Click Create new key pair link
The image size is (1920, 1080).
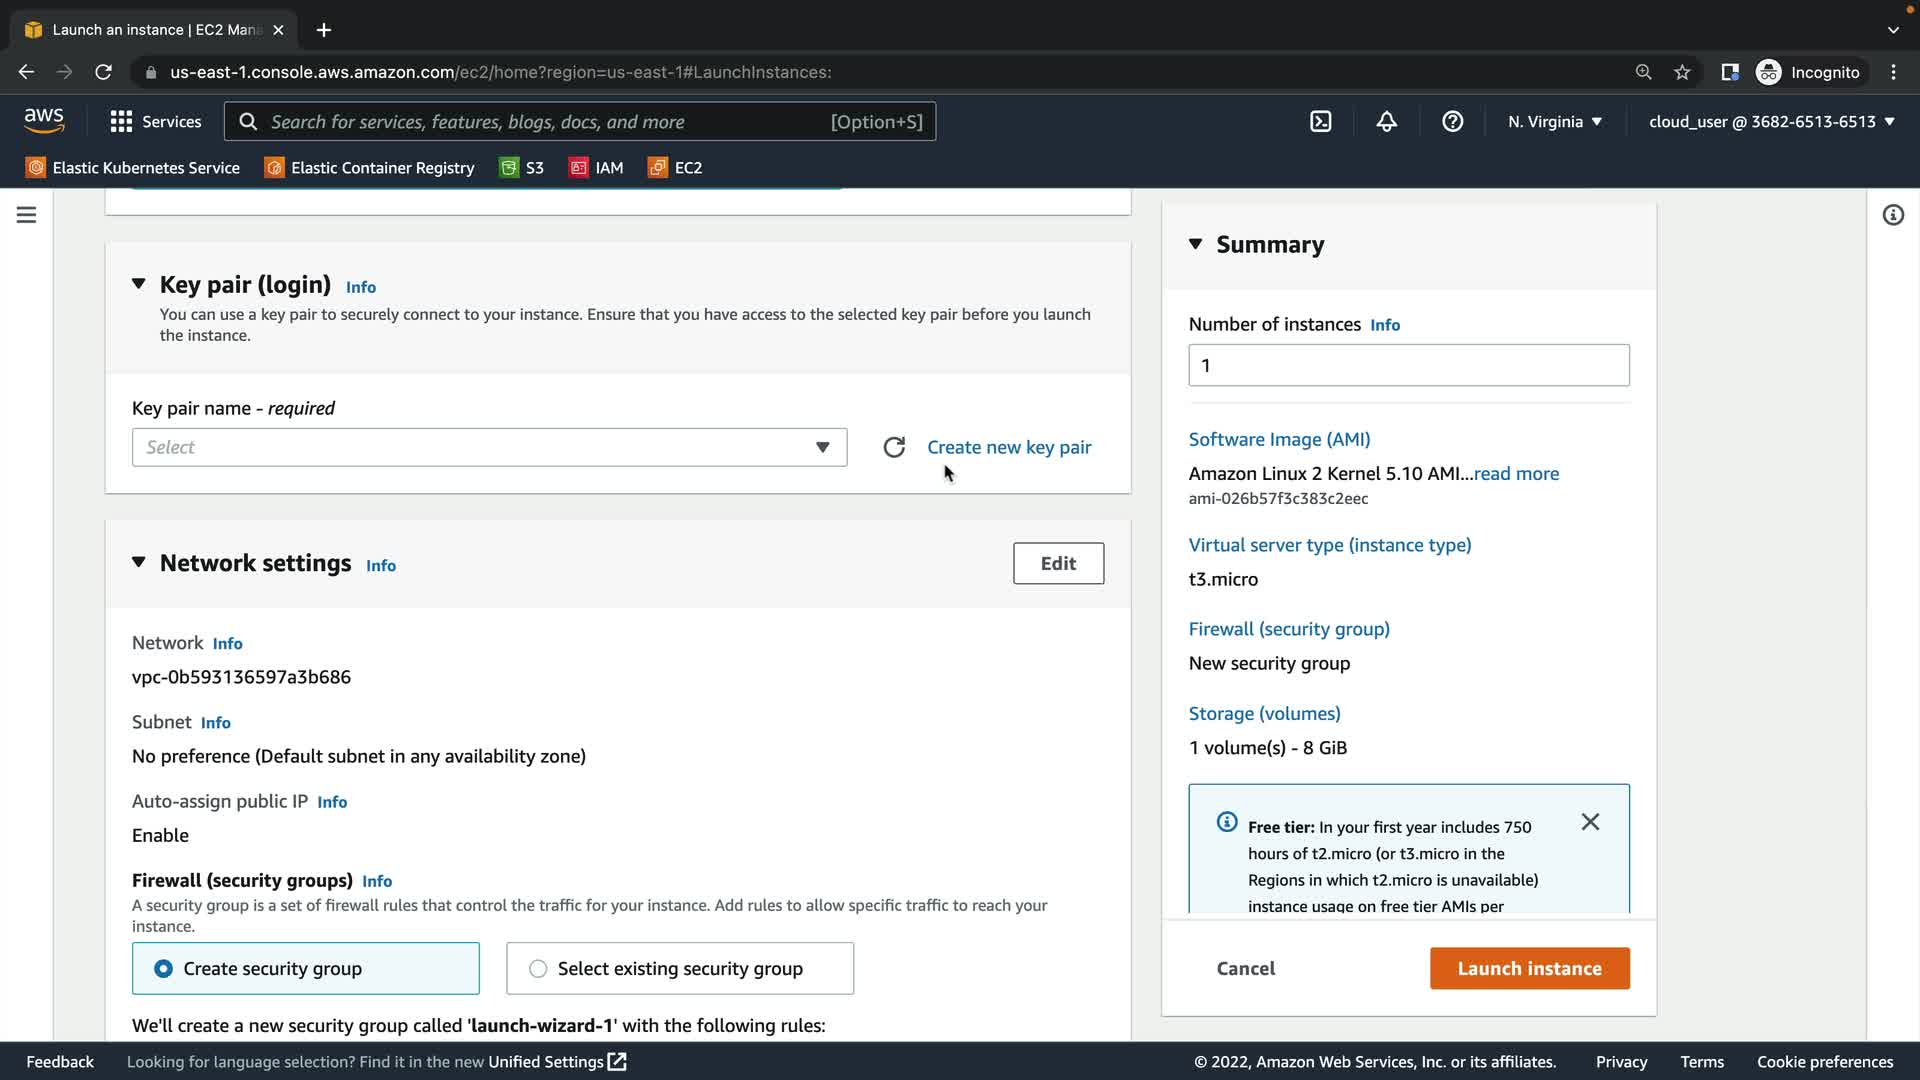tap(1008, 447)
